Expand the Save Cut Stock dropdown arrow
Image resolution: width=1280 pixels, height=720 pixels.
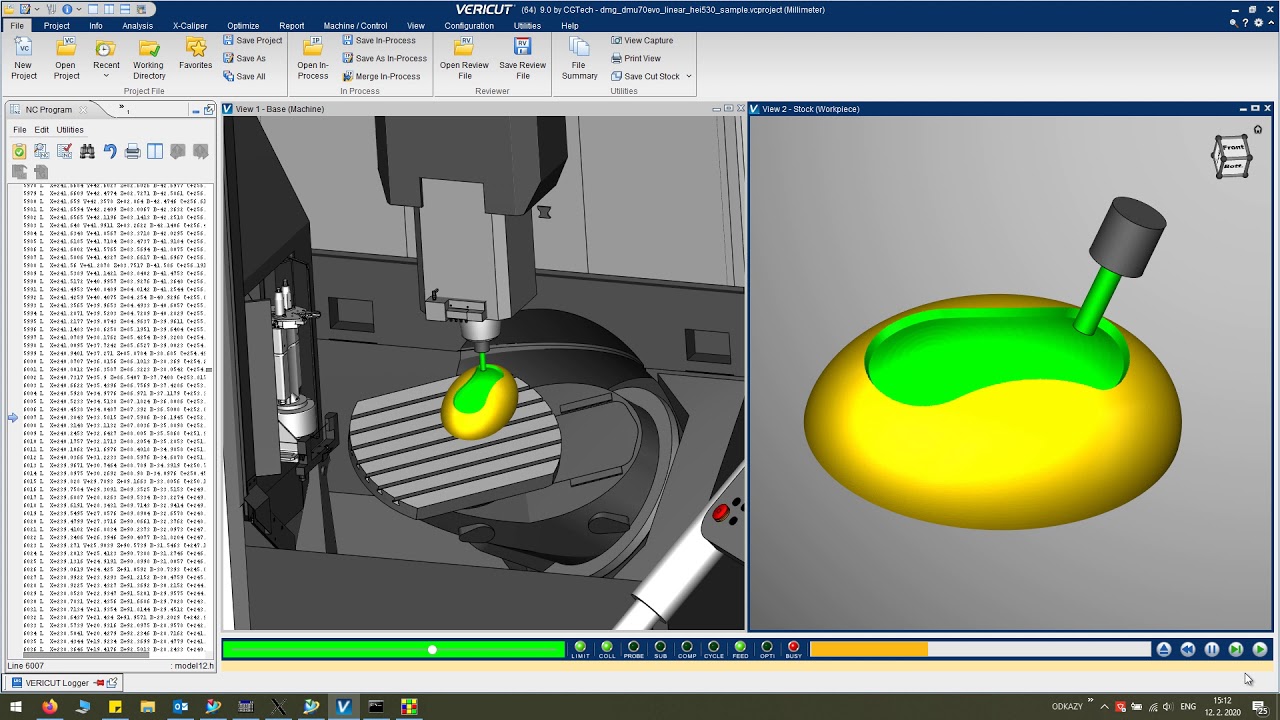(x=688, y=76)
